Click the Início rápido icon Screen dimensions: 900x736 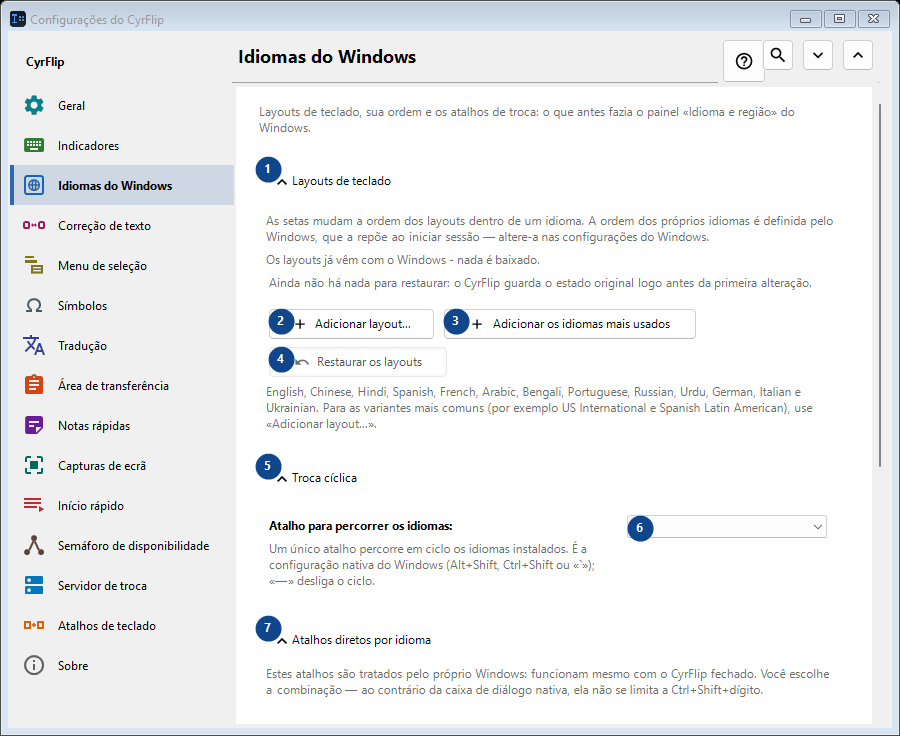(x=34, y=505)
